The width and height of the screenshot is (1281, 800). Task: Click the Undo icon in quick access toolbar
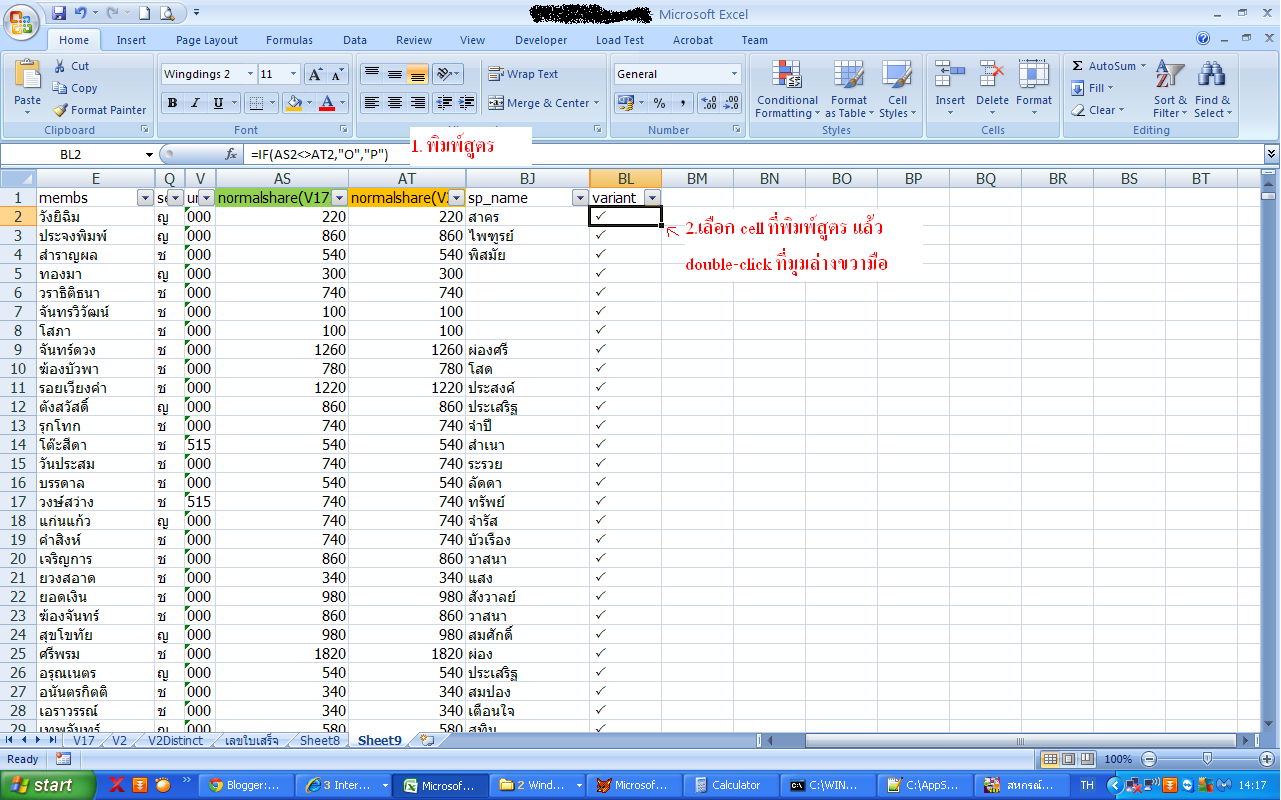tap(80, 13)
